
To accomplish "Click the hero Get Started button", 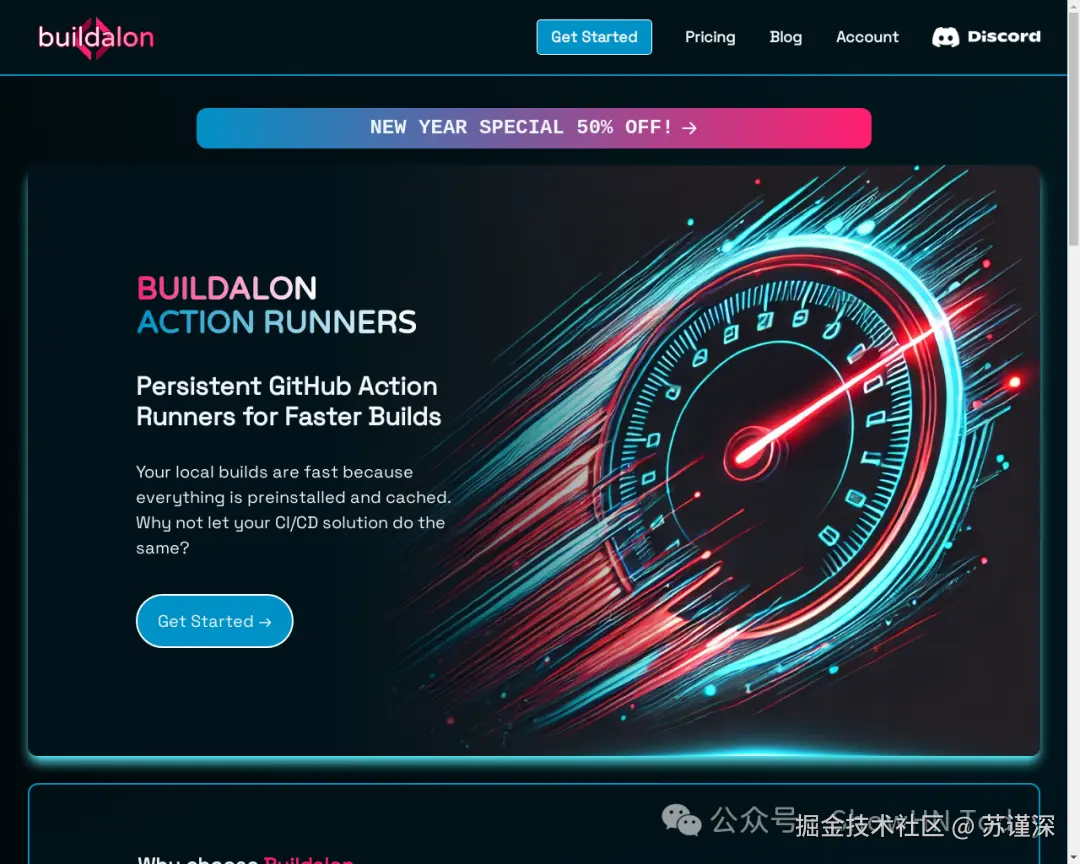I will click(x=214, y=621).
